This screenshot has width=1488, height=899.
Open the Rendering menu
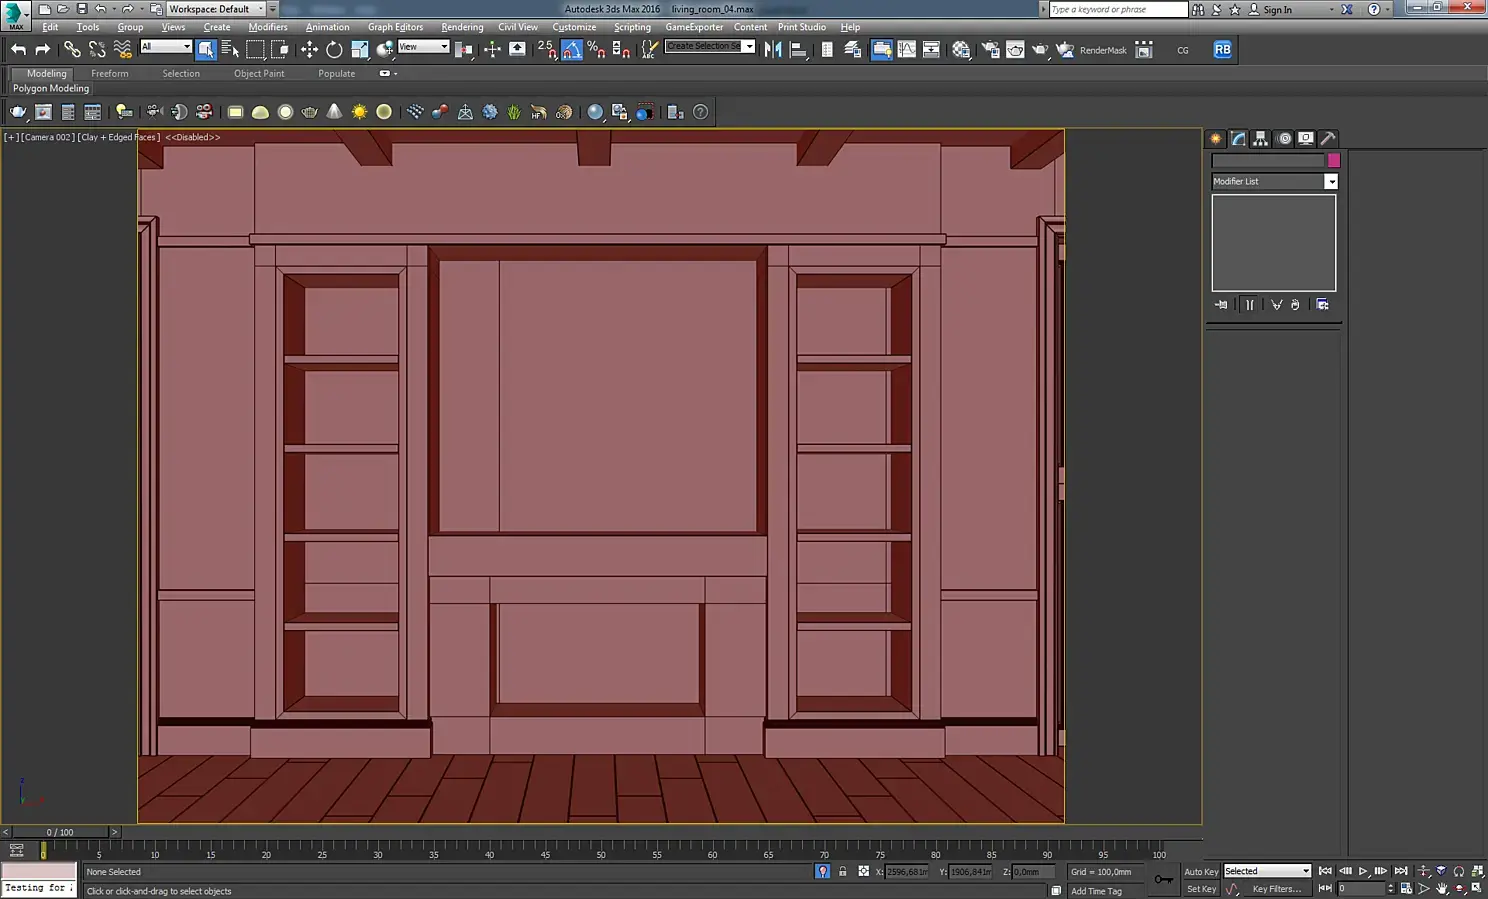coord(461,27)
